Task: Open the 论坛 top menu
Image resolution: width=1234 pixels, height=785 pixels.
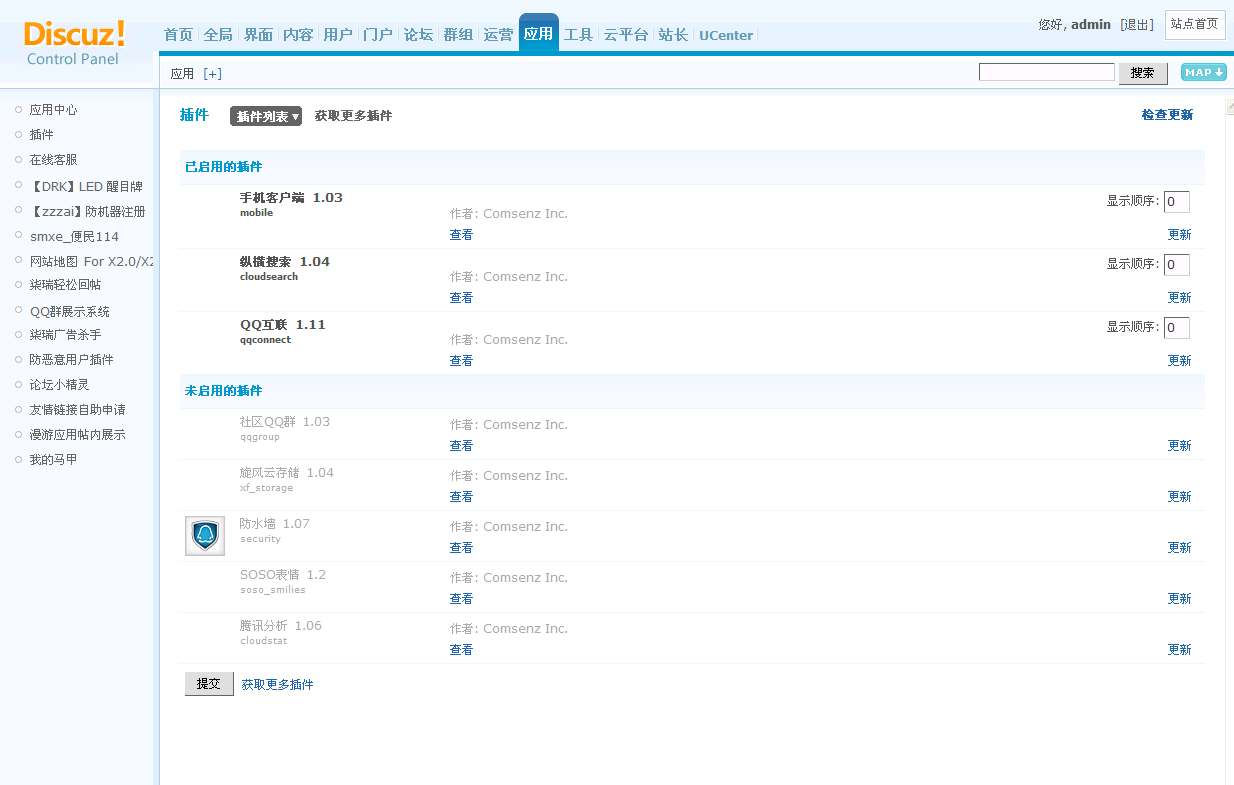Action: click(x=418, y=35)
